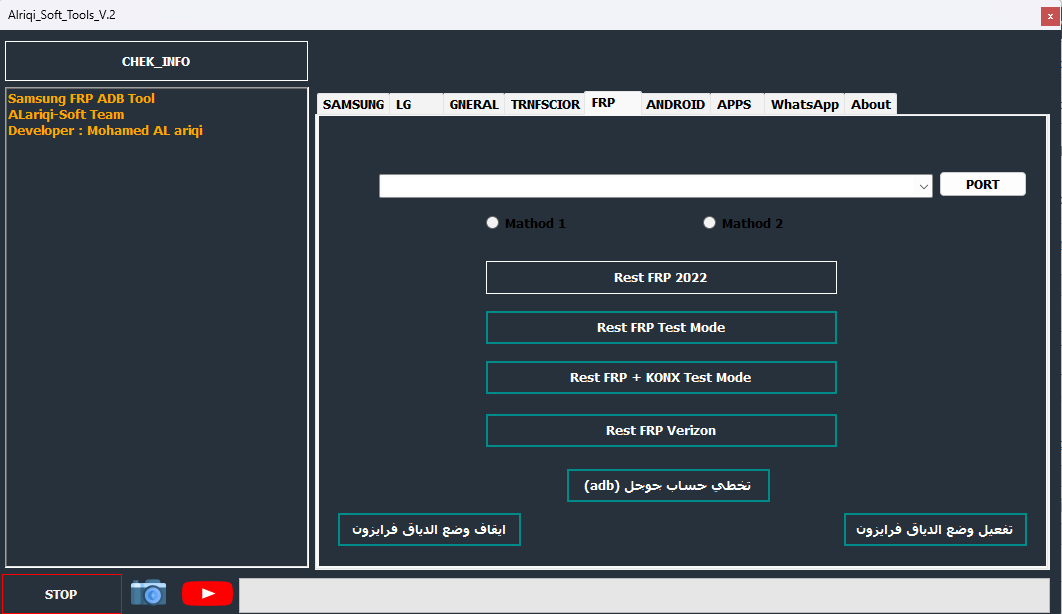This screenshot has height=614, width=1062.
Task: Run Rest FRP Verizon operation
Action: 661,430
